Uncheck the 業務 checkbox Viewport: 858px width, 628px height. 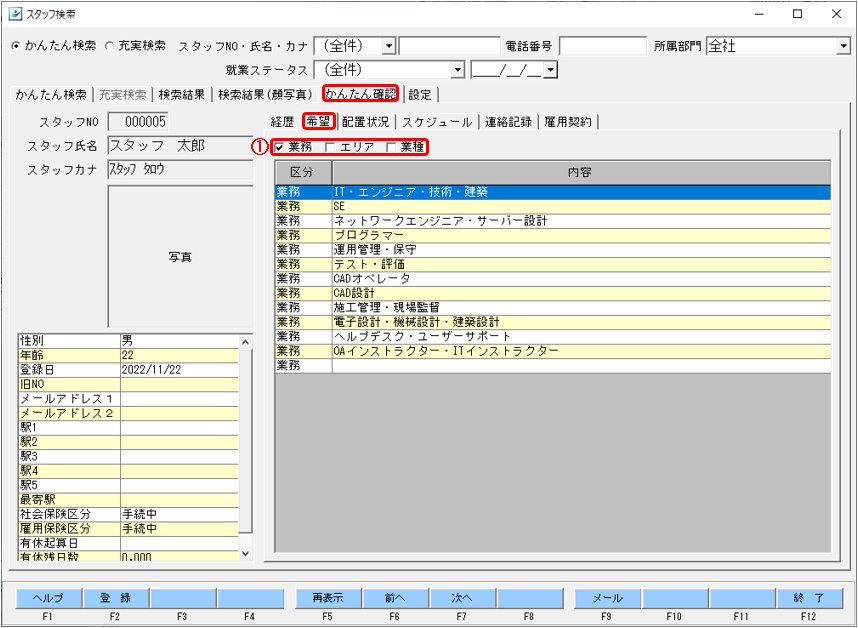(x=280, y=147)
